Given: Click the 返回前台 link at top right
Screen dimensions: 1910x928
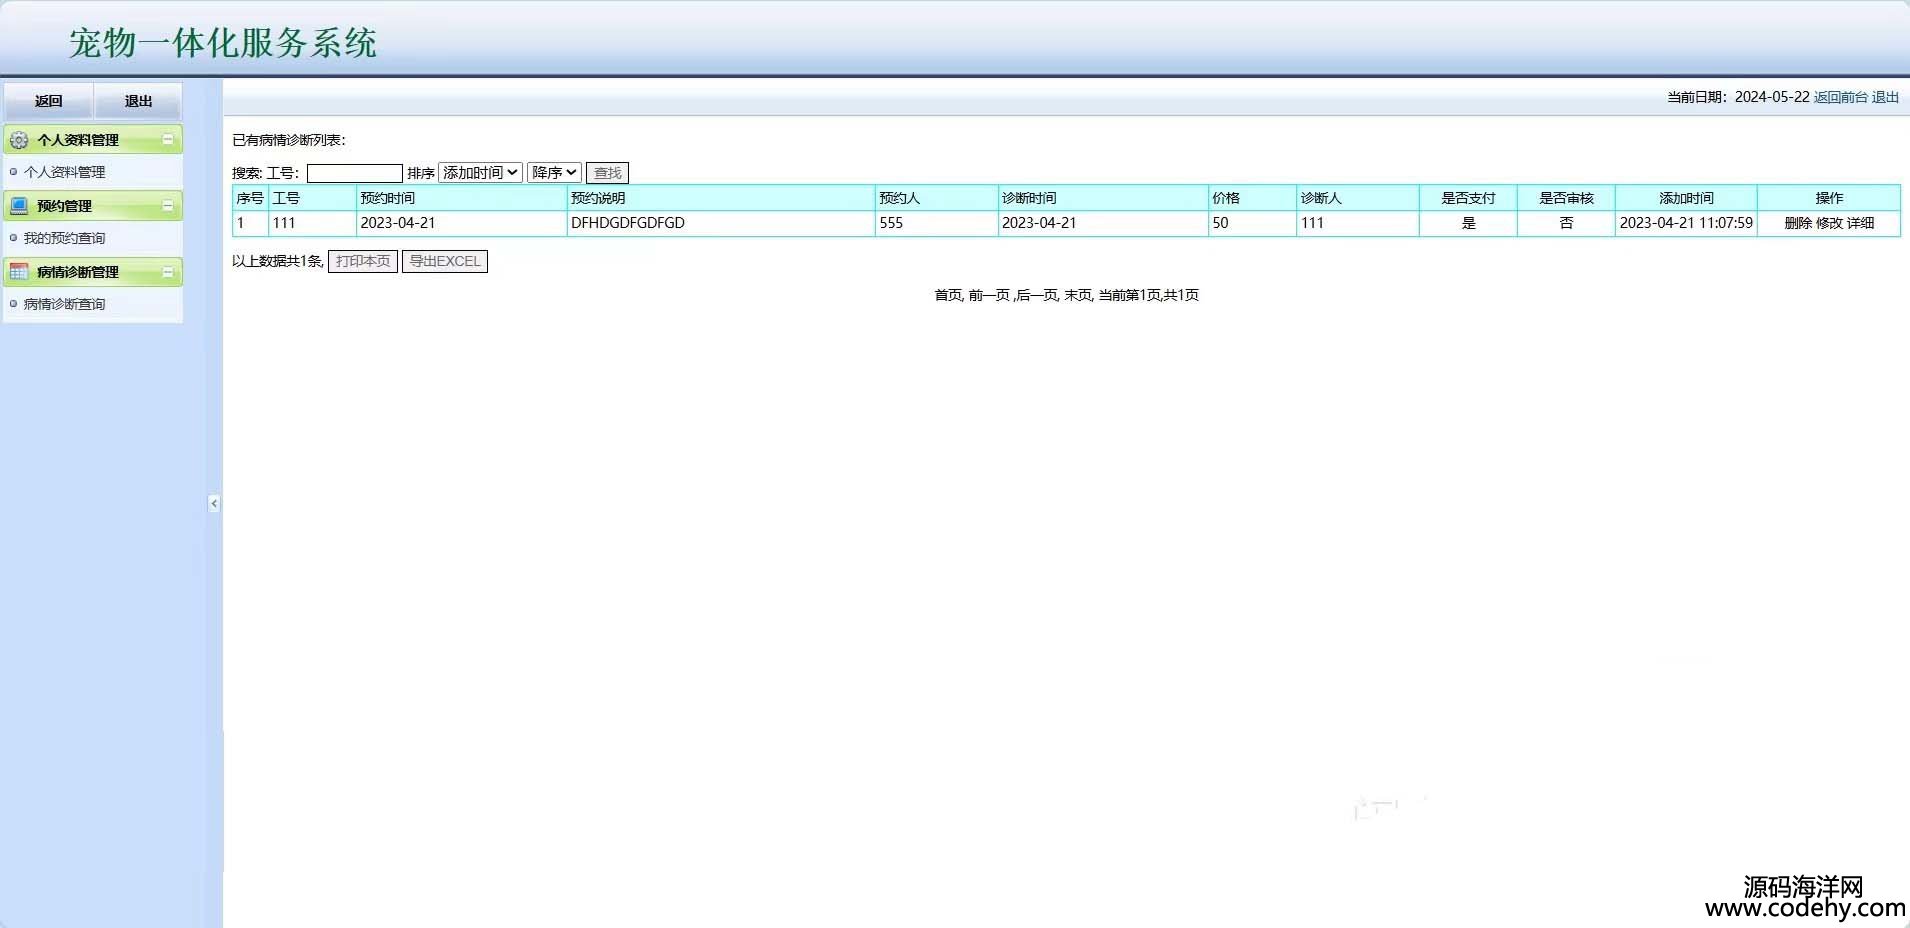Looking at the screenshot, I should [x=1841, y=97].
